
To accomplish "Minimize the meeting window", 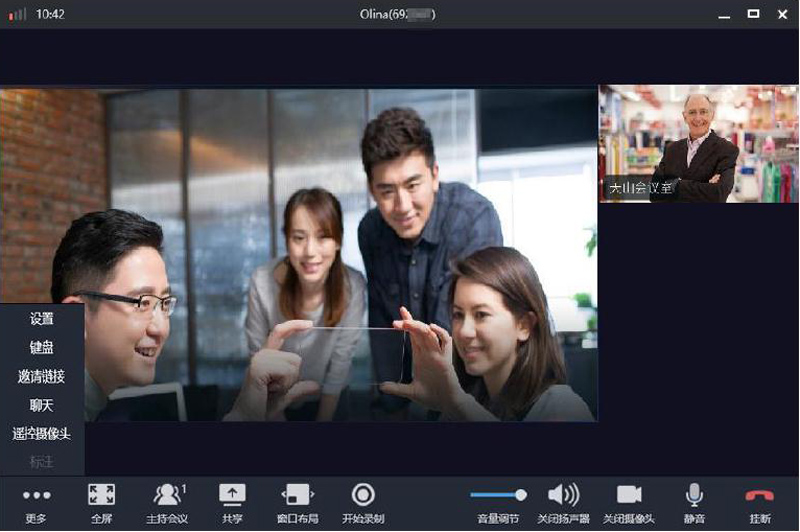I will pos(724,15).
